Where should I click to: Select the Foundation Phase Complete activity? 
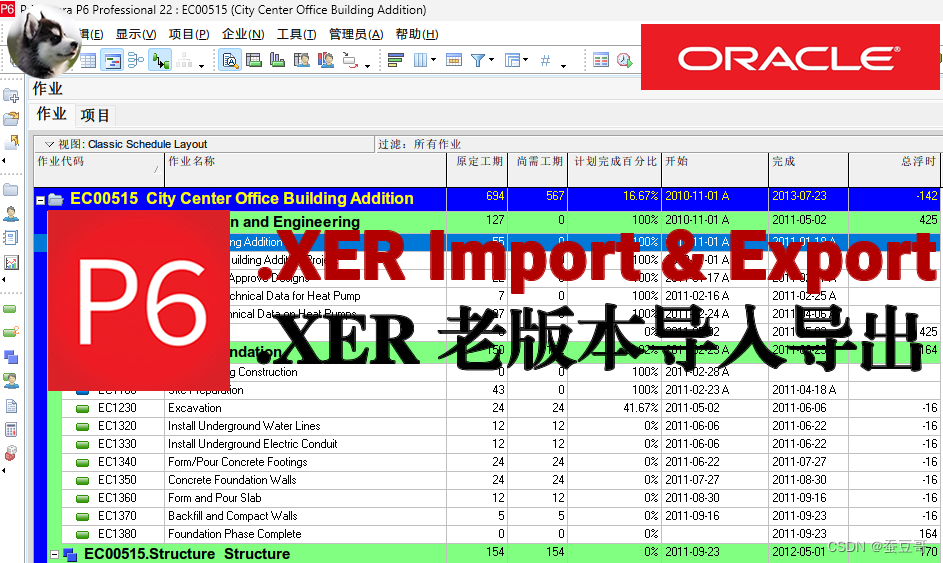[x=235, y=534]
